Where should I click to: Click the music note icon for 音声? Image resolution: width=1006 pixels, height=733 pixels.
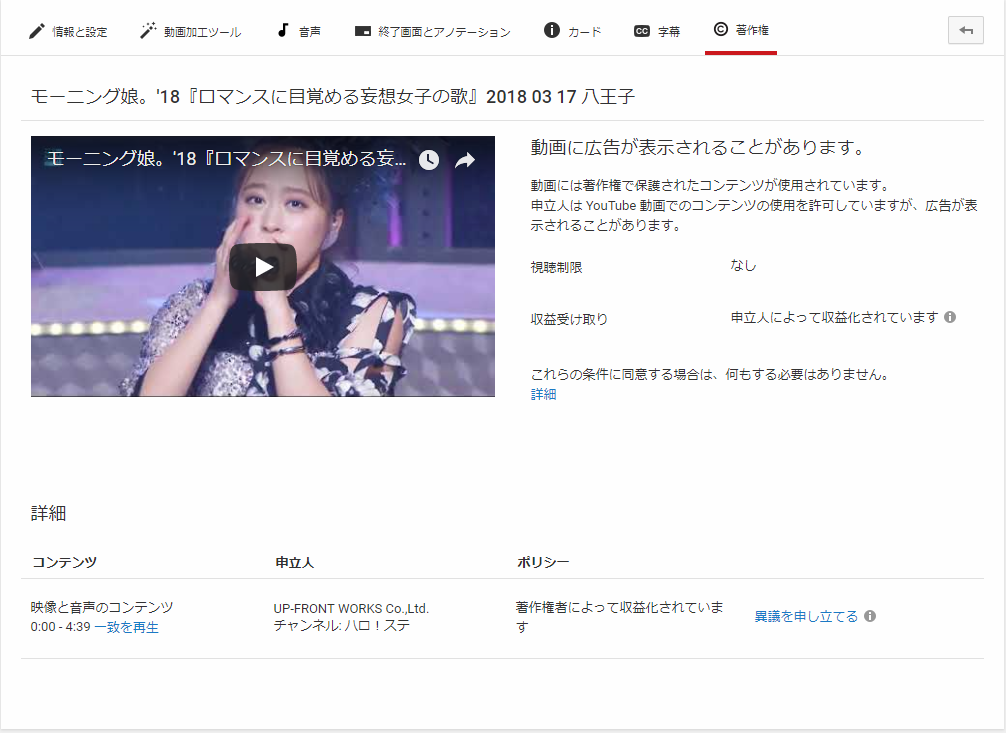283,30
